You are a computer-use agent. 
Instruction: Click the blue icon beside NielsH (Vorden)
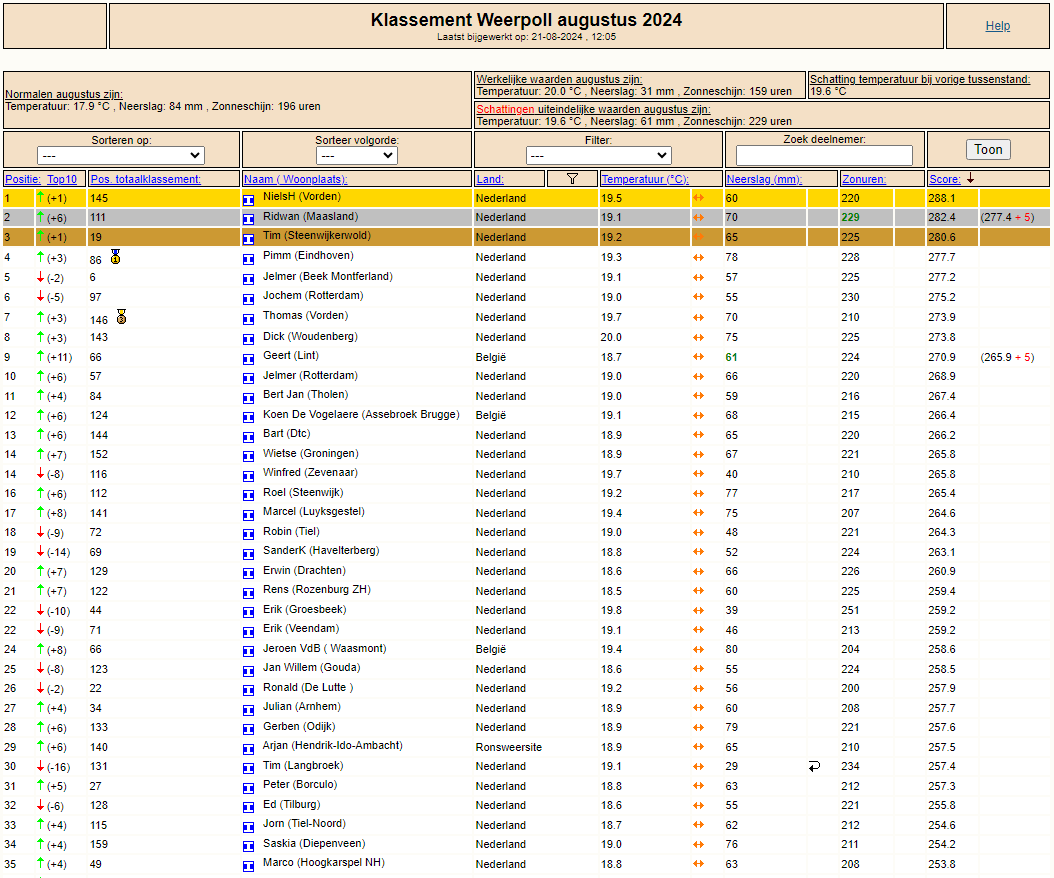point(249,200)
